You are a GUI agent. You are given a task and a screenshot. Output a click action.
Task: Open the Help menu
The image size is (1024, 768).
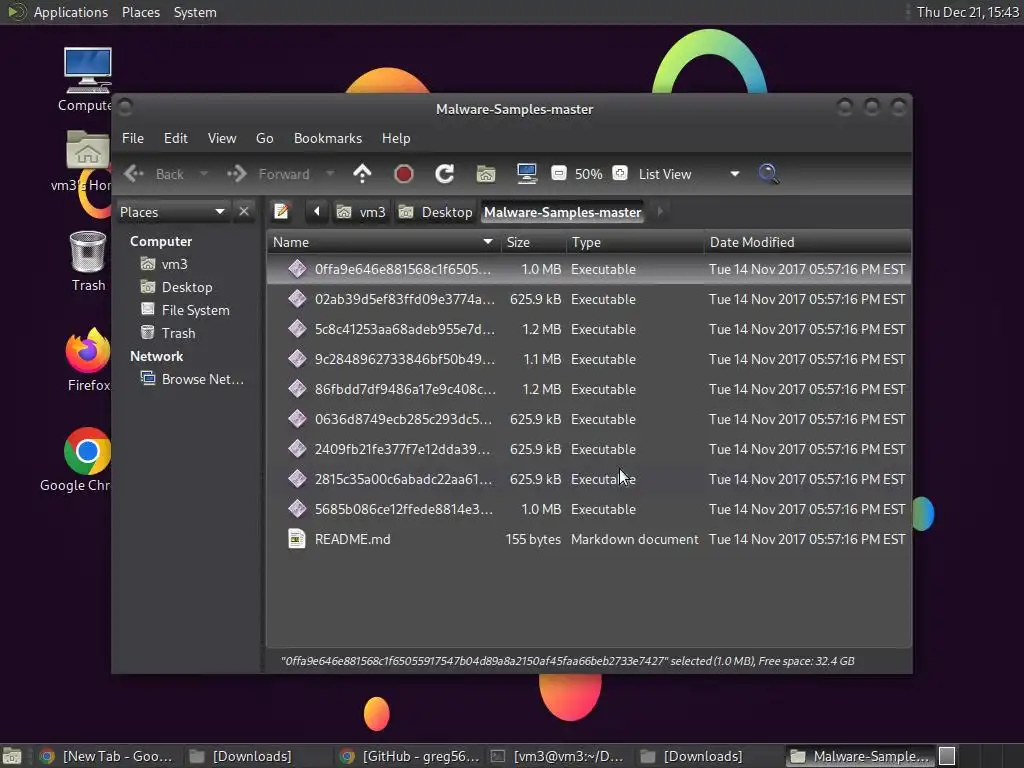396,138
